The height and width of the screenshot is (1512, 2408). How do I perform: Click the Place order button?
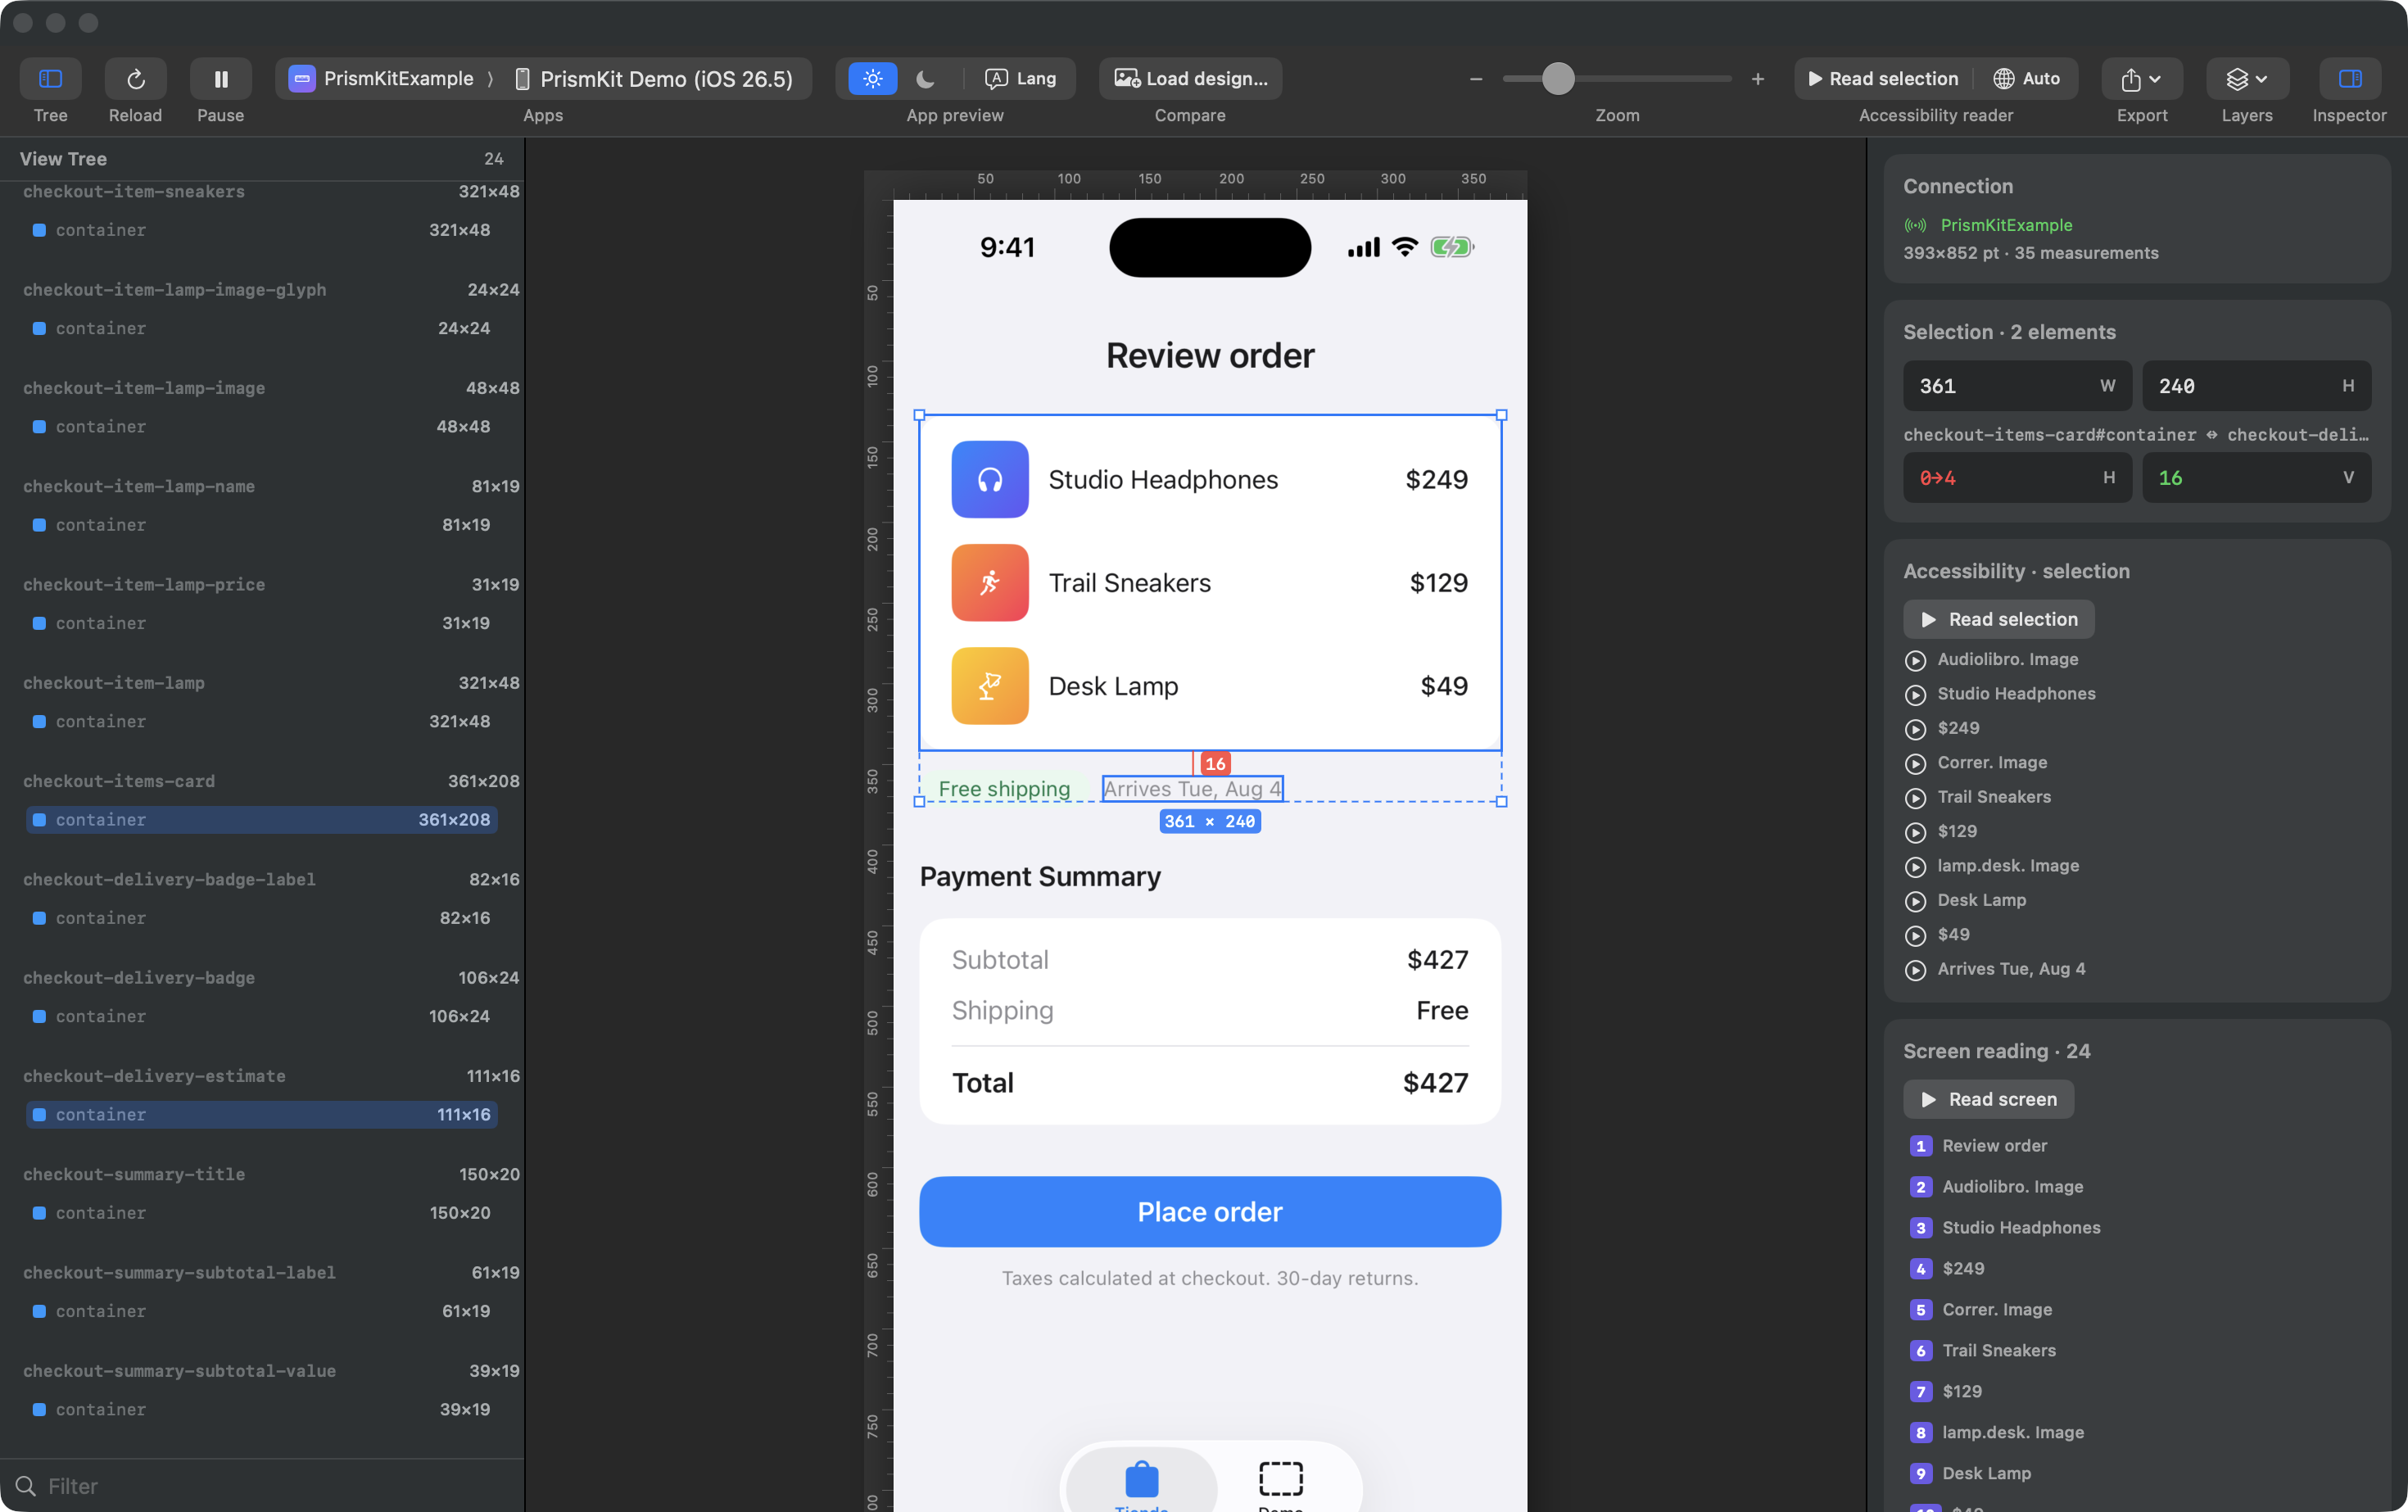click(x=1209, y=1211)
